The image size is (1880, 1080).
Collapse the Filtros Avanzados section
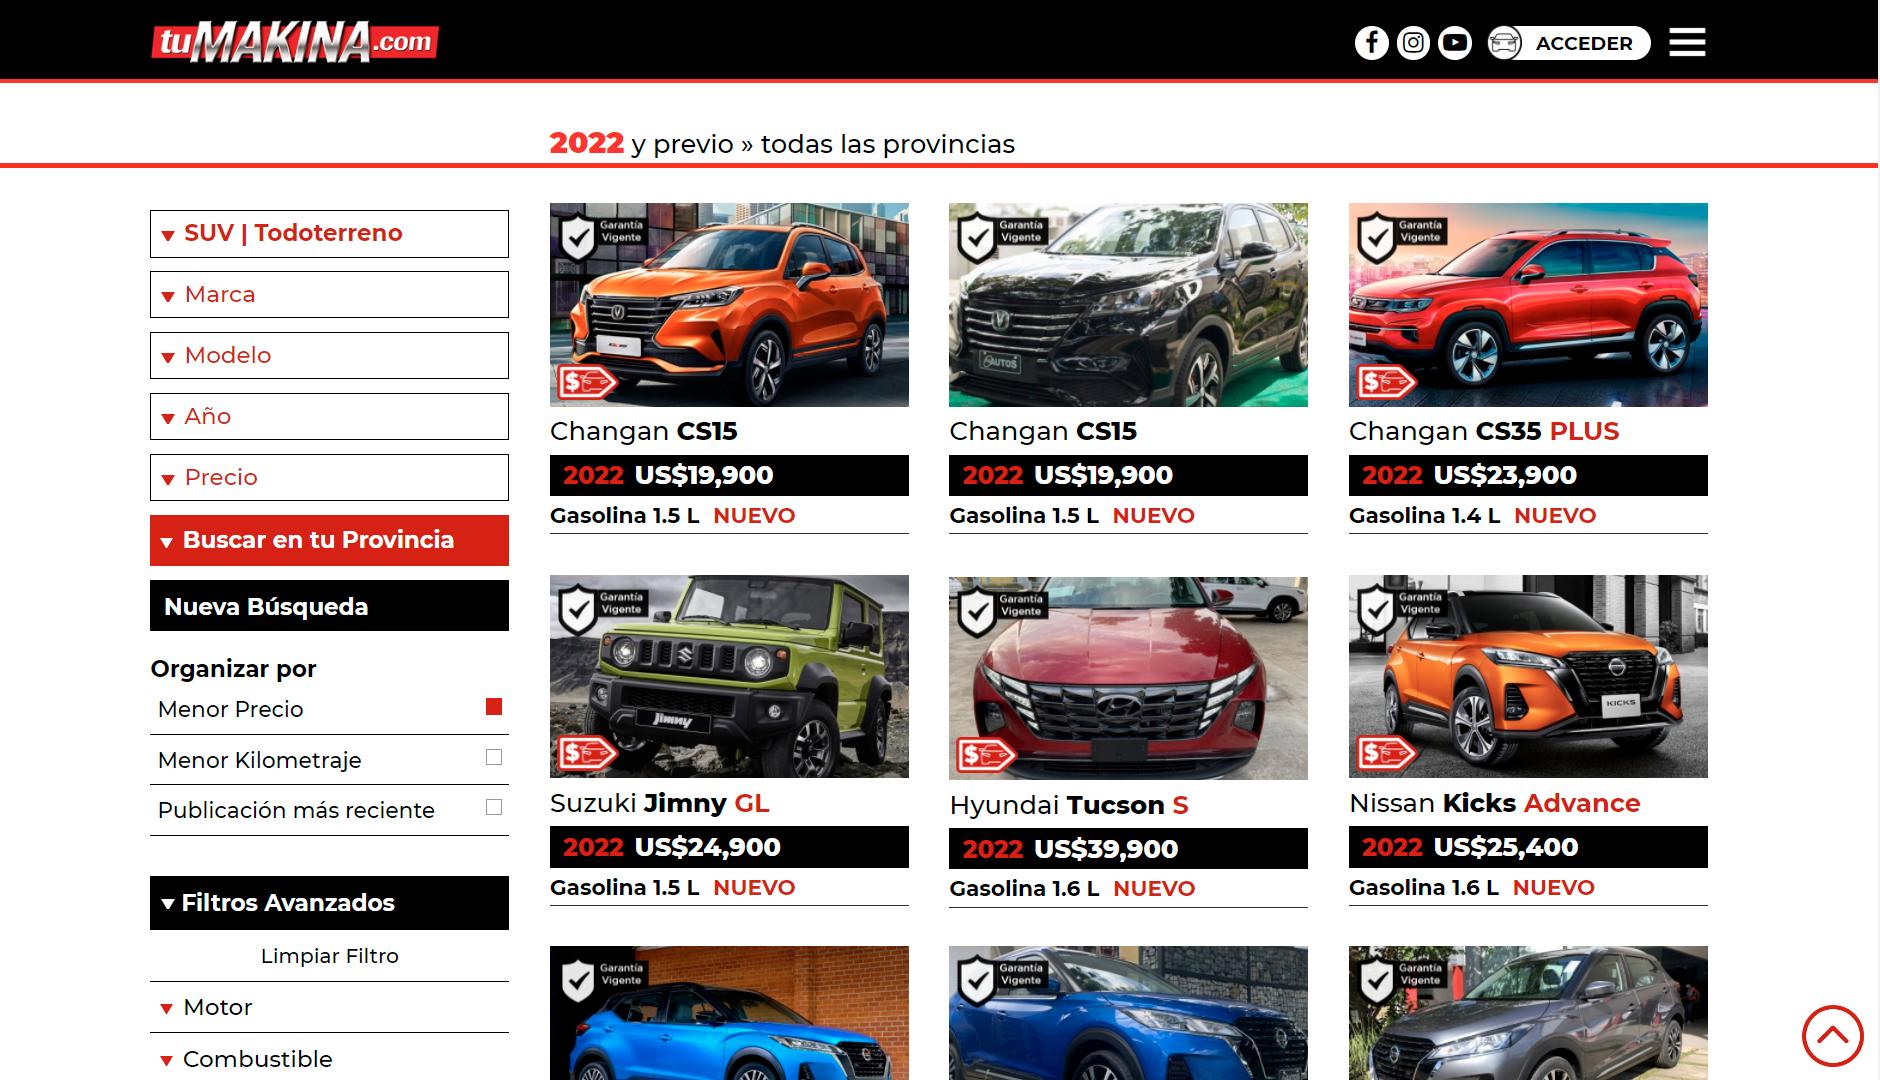(x=329, y=903)
